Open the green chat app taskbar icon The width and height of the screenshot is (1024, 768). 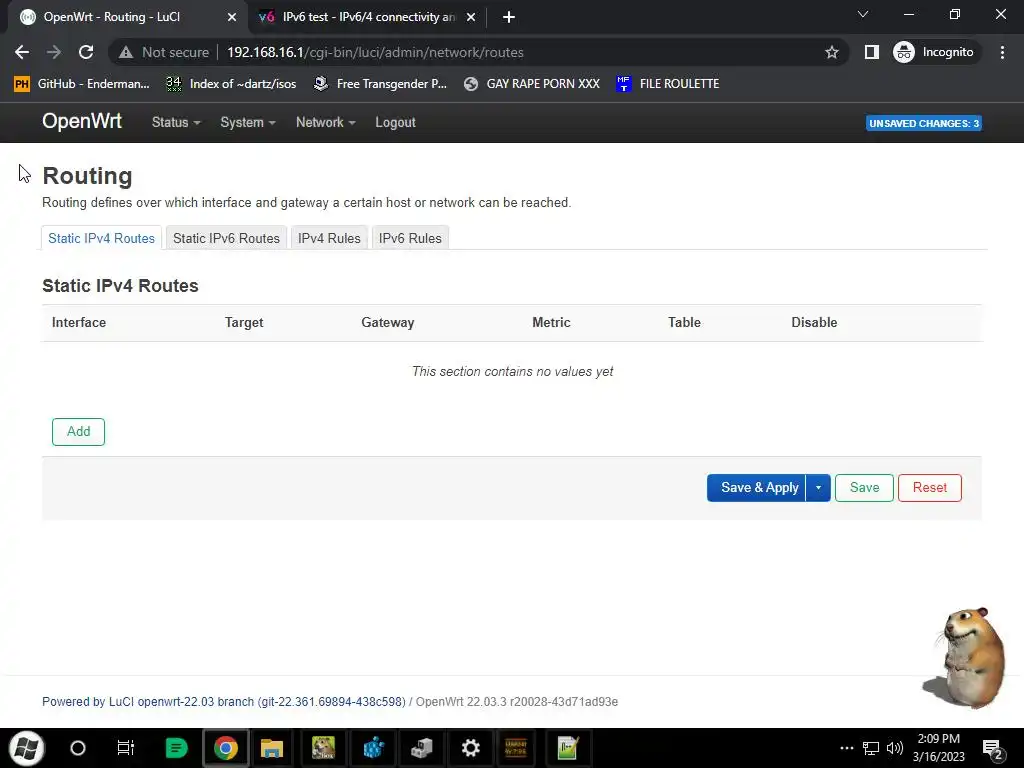pyautogui.click(x=176, y=748)
